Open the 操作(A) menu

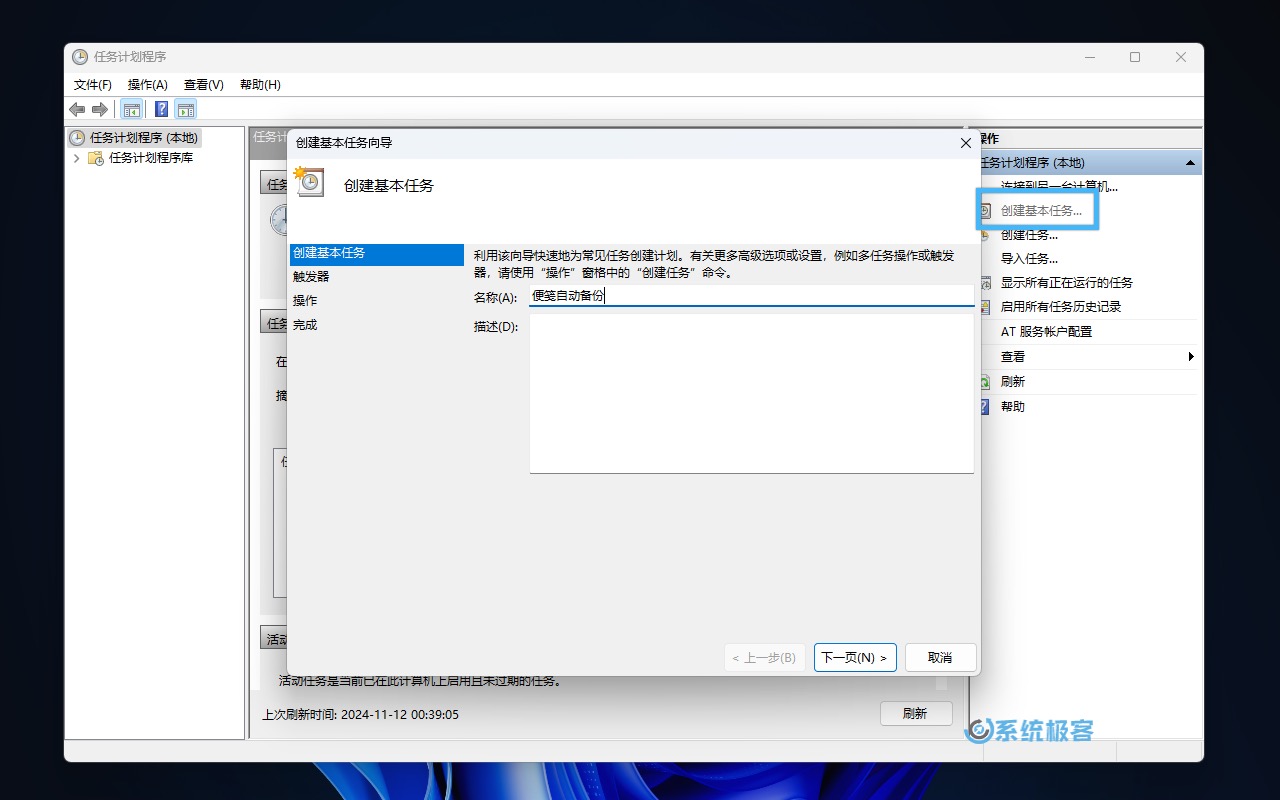pyautogui.click(x=148, y=85)
